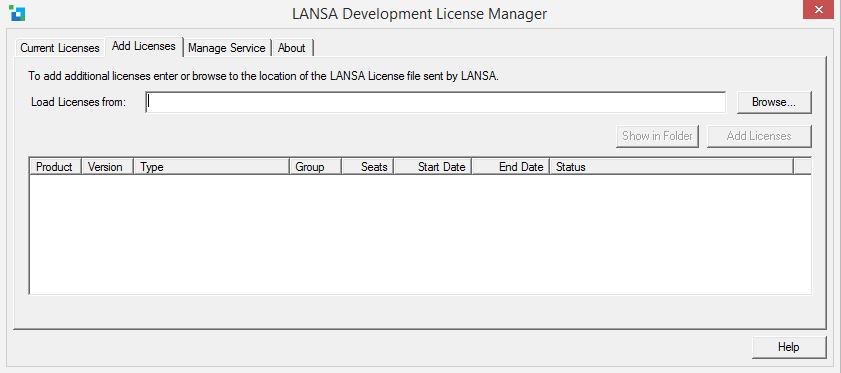Screen dimensions: 841x373
Task: Sort by the Group column header
Action: [315, 167]
